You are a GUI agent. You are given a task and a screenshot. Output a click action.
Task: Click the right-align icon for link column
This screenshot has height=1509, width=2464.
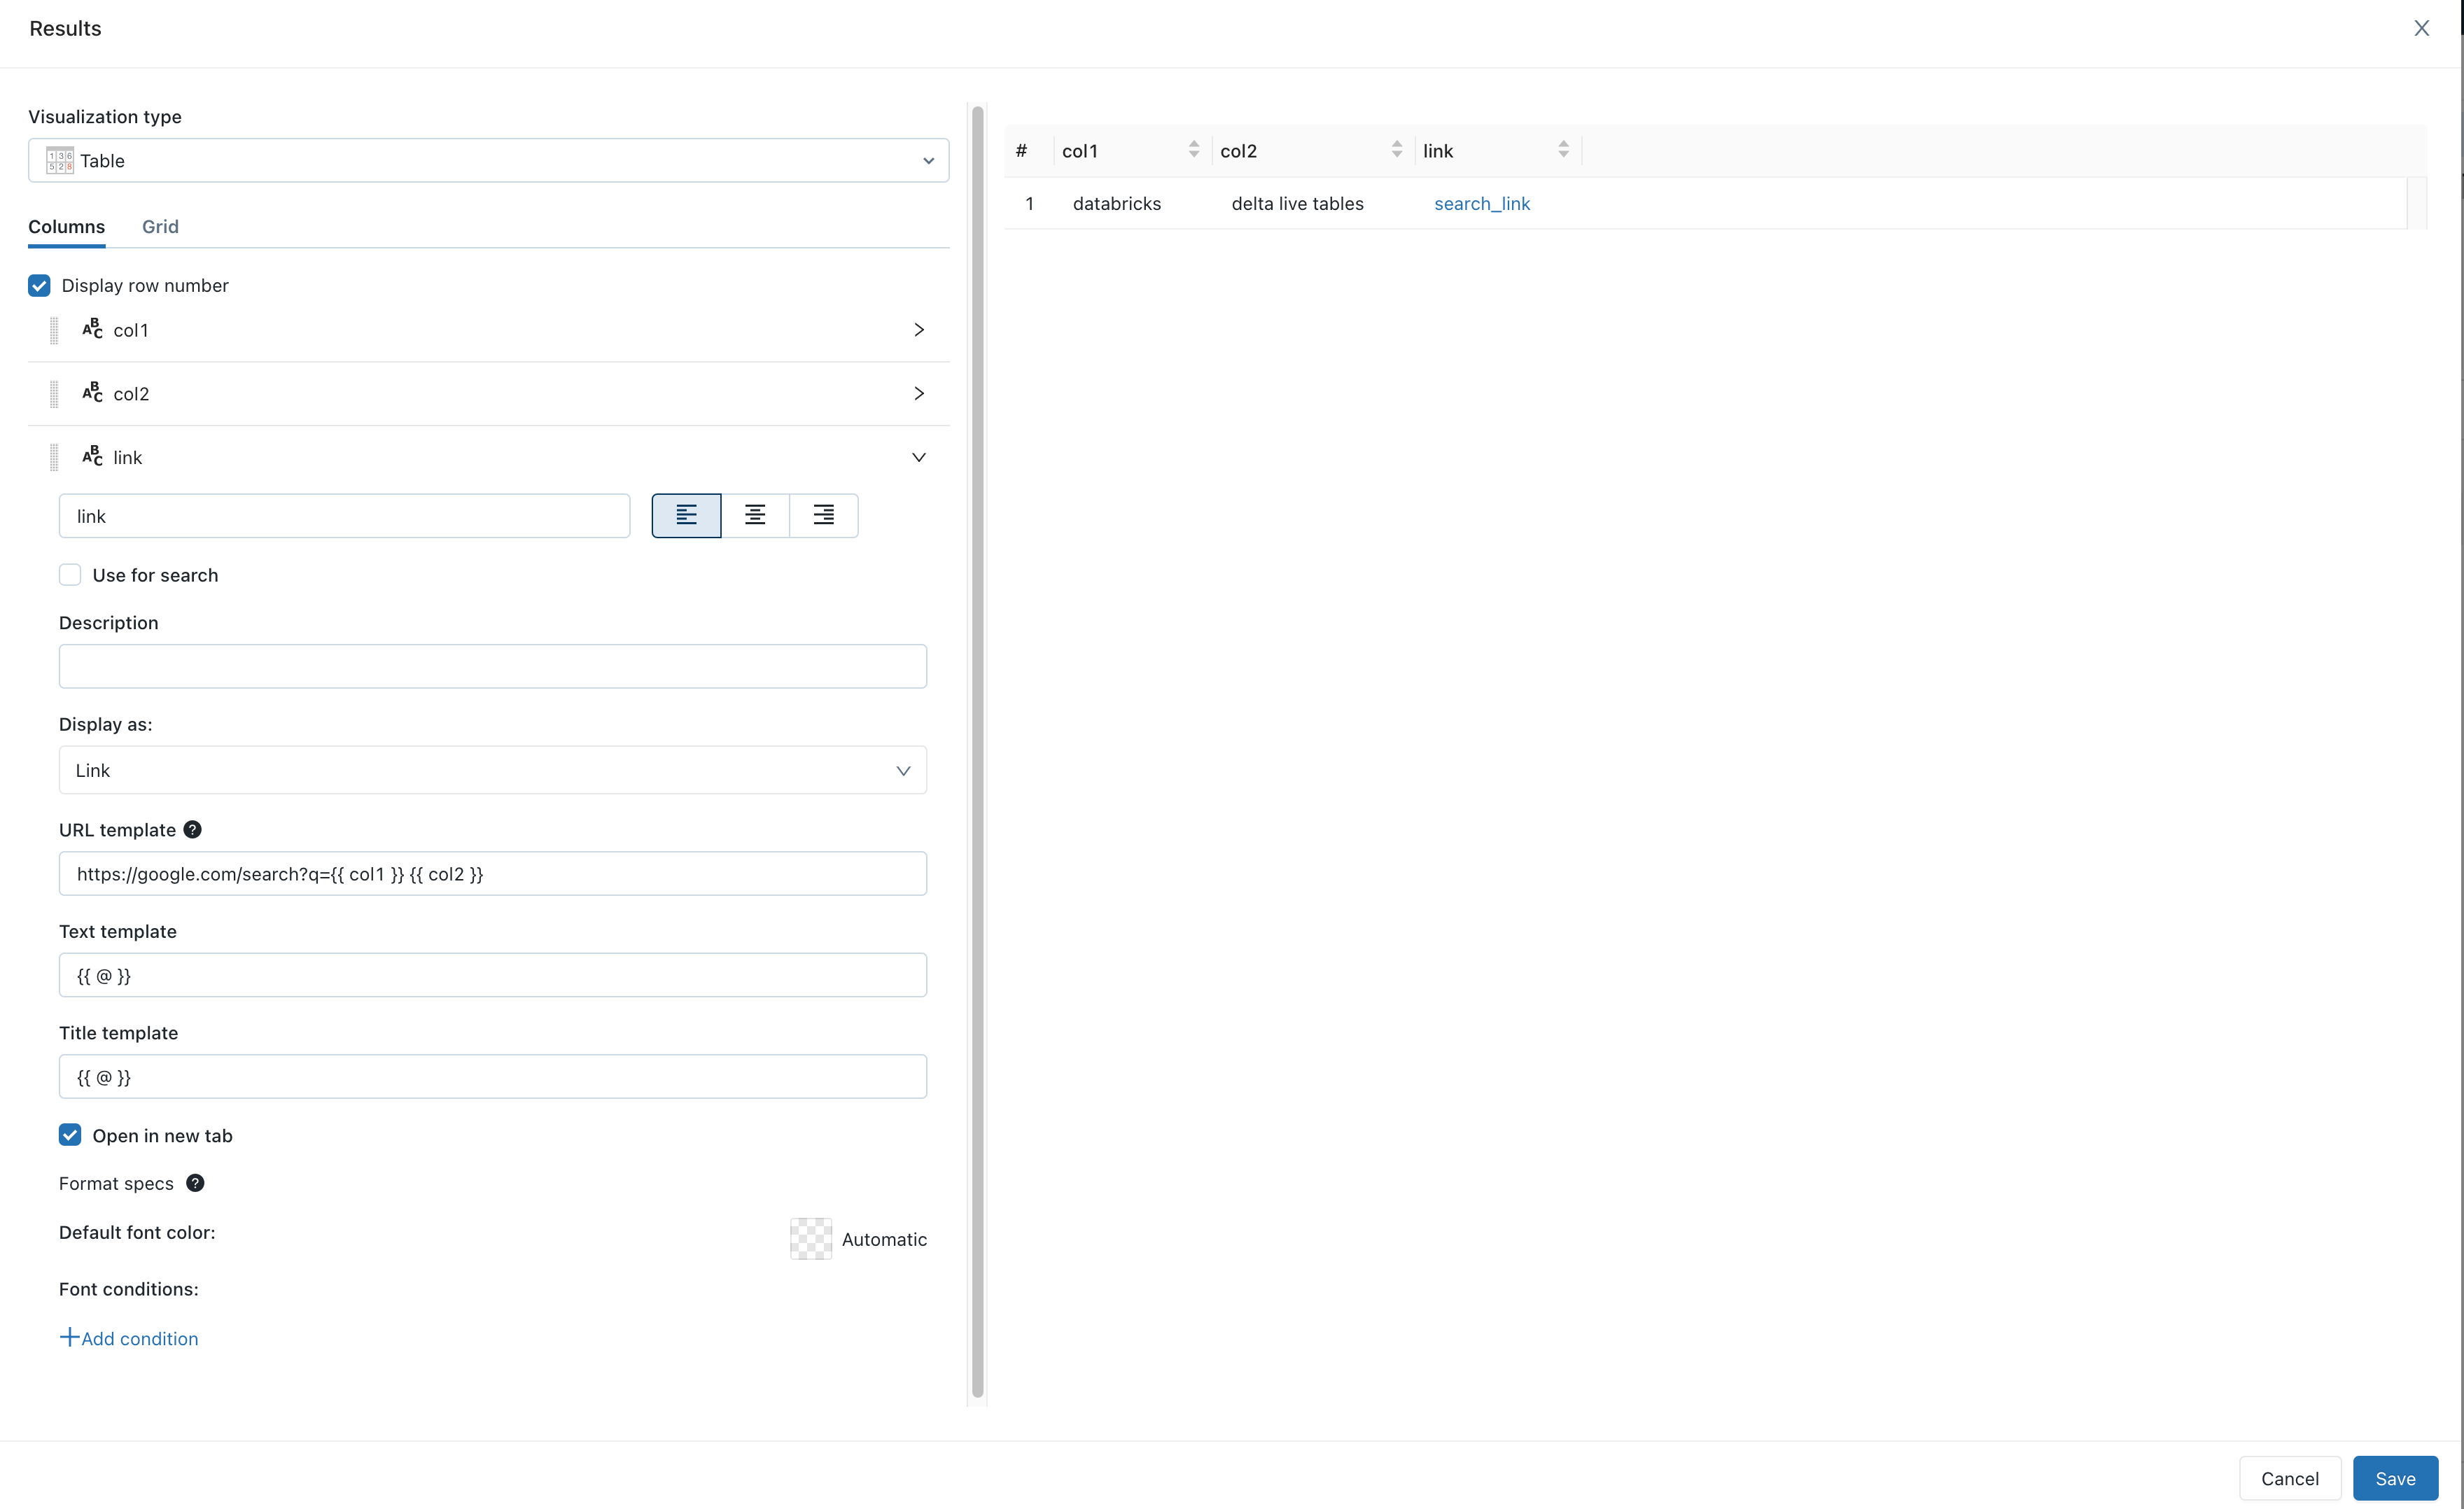point(824,515)
